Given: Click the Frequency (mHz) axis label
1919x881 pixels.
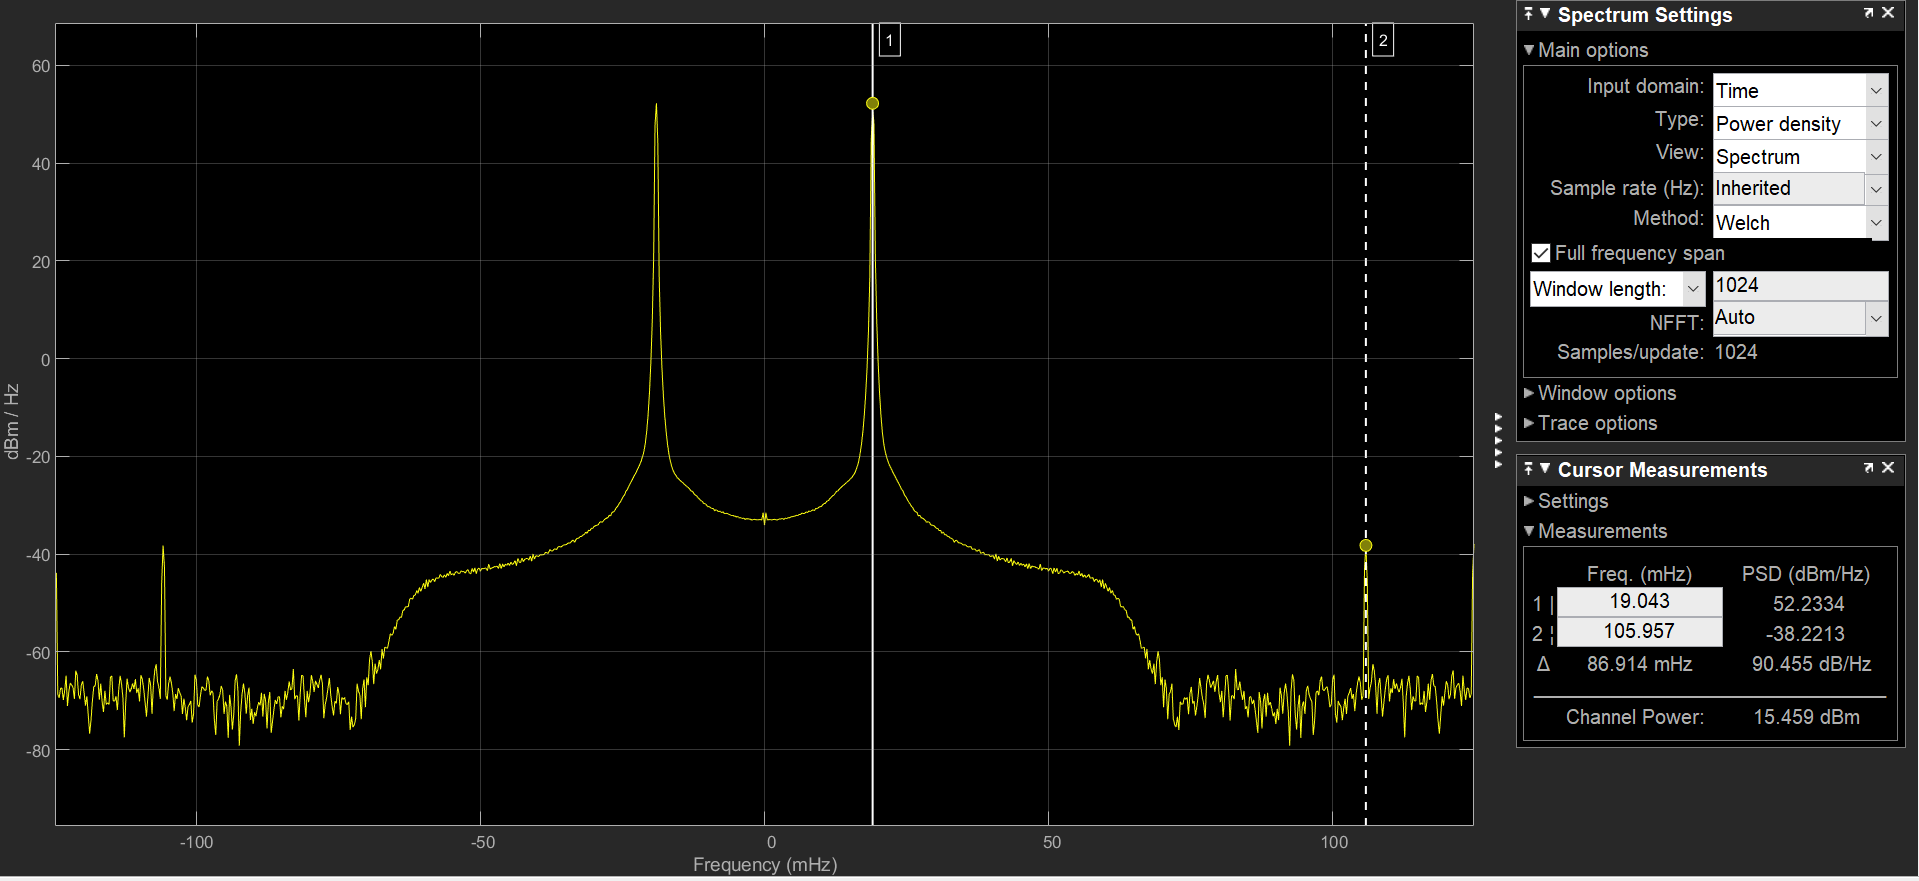Looking at the screenshot, I should pos(765,865).
